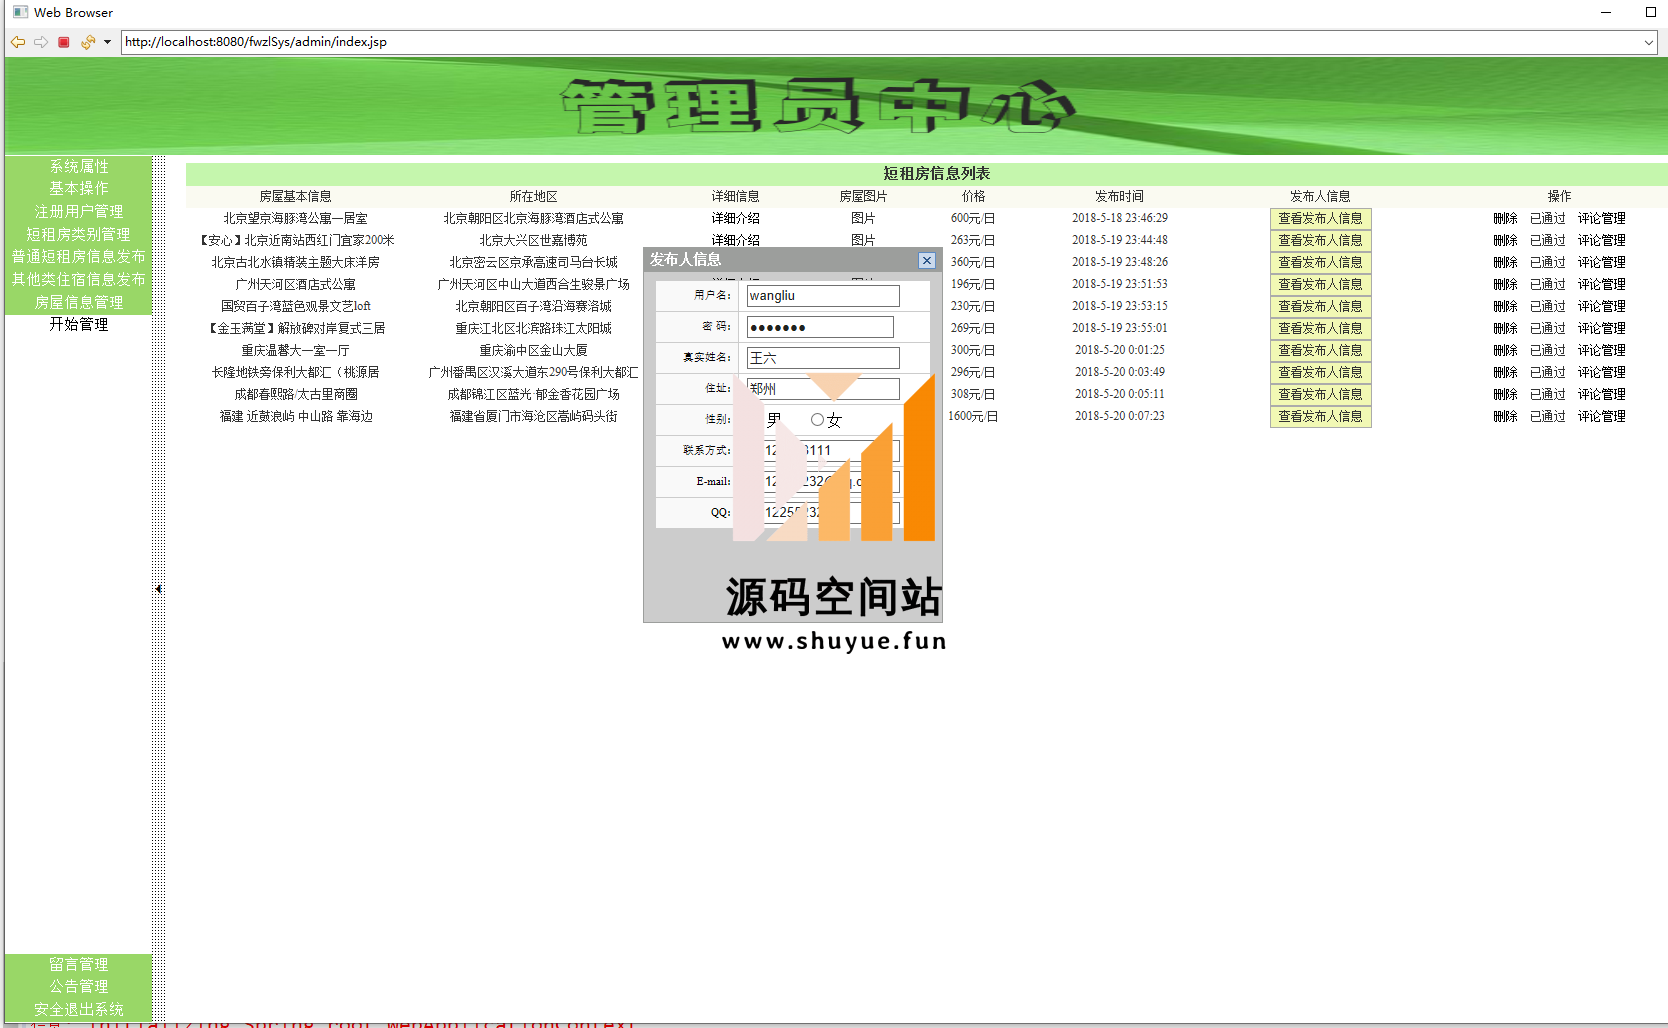Click the 密码 password field
1668x1028 pixels.
[x=820, y=327]
